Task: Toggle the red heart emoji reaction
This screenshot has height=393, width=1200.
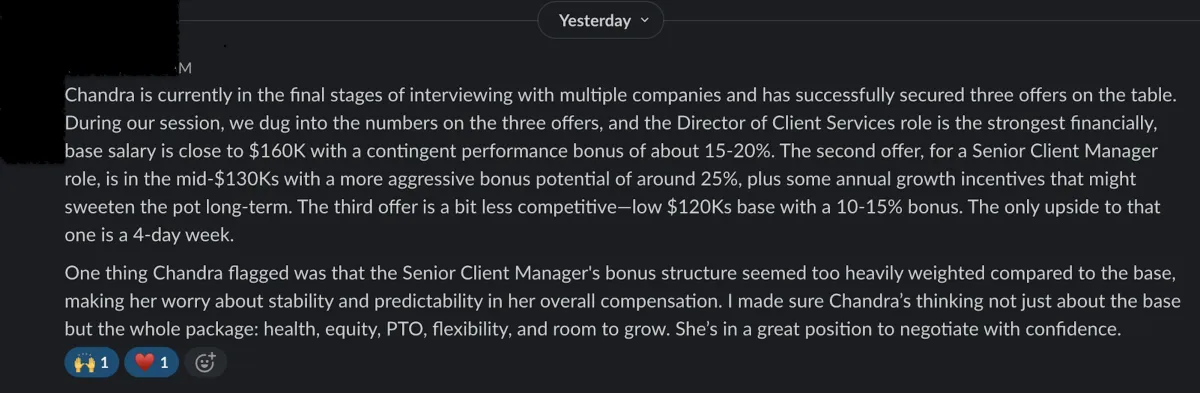Action: pos(152,363)
